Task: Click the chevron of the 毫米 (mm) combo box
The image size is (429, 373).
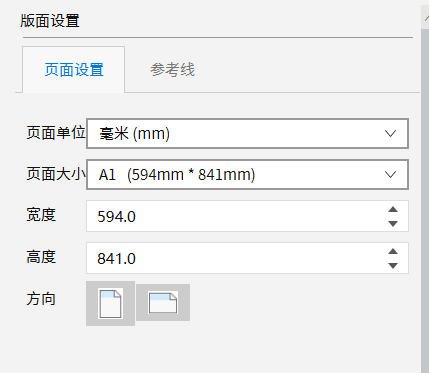Action: pyautogui.click(x=390, y=134)
